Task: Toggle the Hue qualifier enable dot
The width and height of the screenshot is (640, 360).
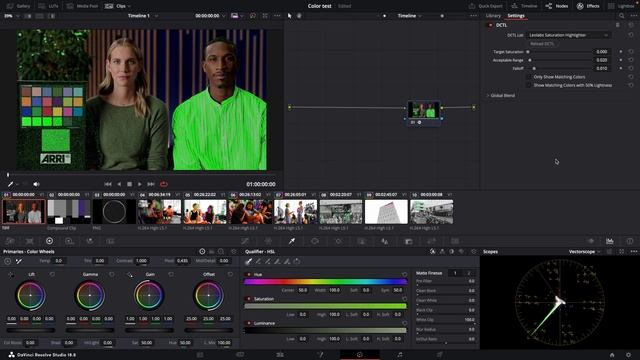Action: (249, 275)
